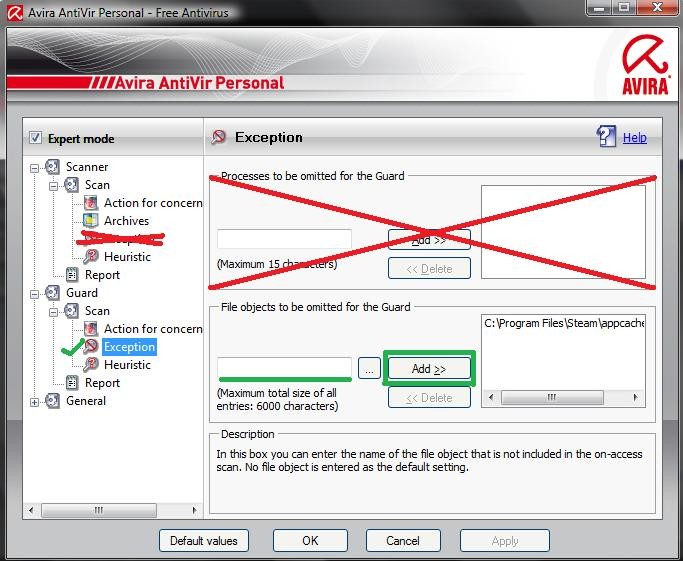Expand the General tree node
The image size is (683, 561).
click(36, 401)
